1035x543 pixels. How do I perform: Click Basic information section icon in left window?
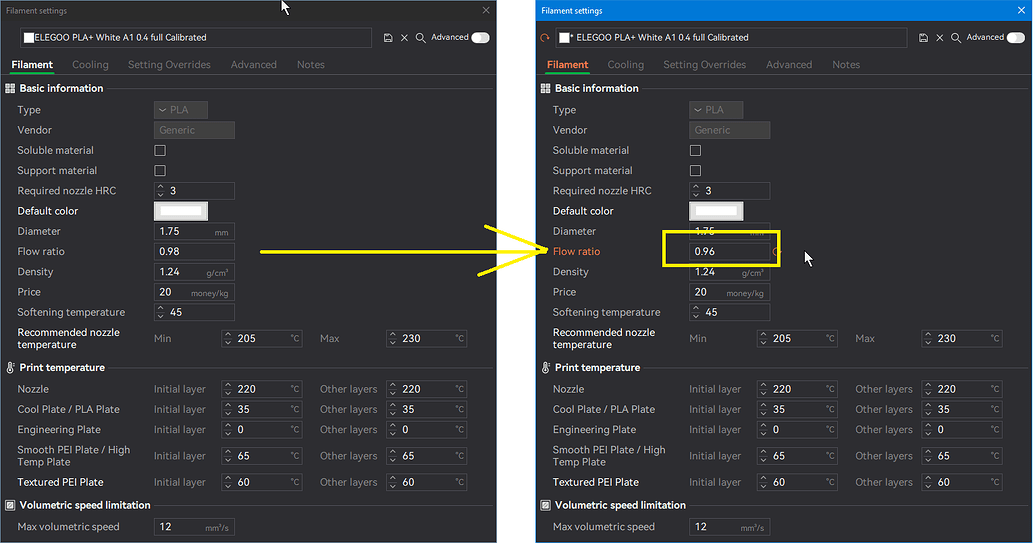(10, 88)
